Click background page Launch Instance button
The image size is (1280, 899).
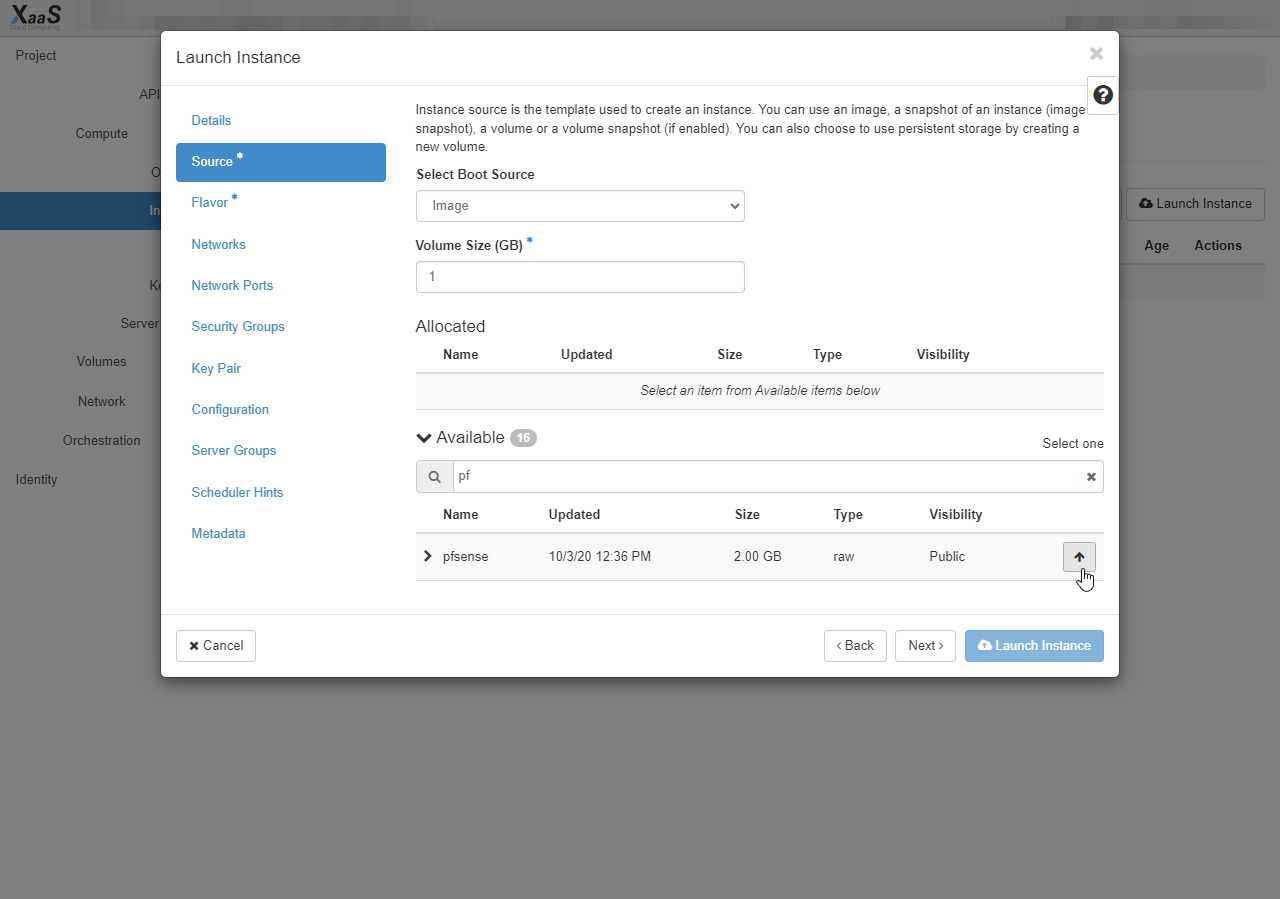pos(1195,204)
